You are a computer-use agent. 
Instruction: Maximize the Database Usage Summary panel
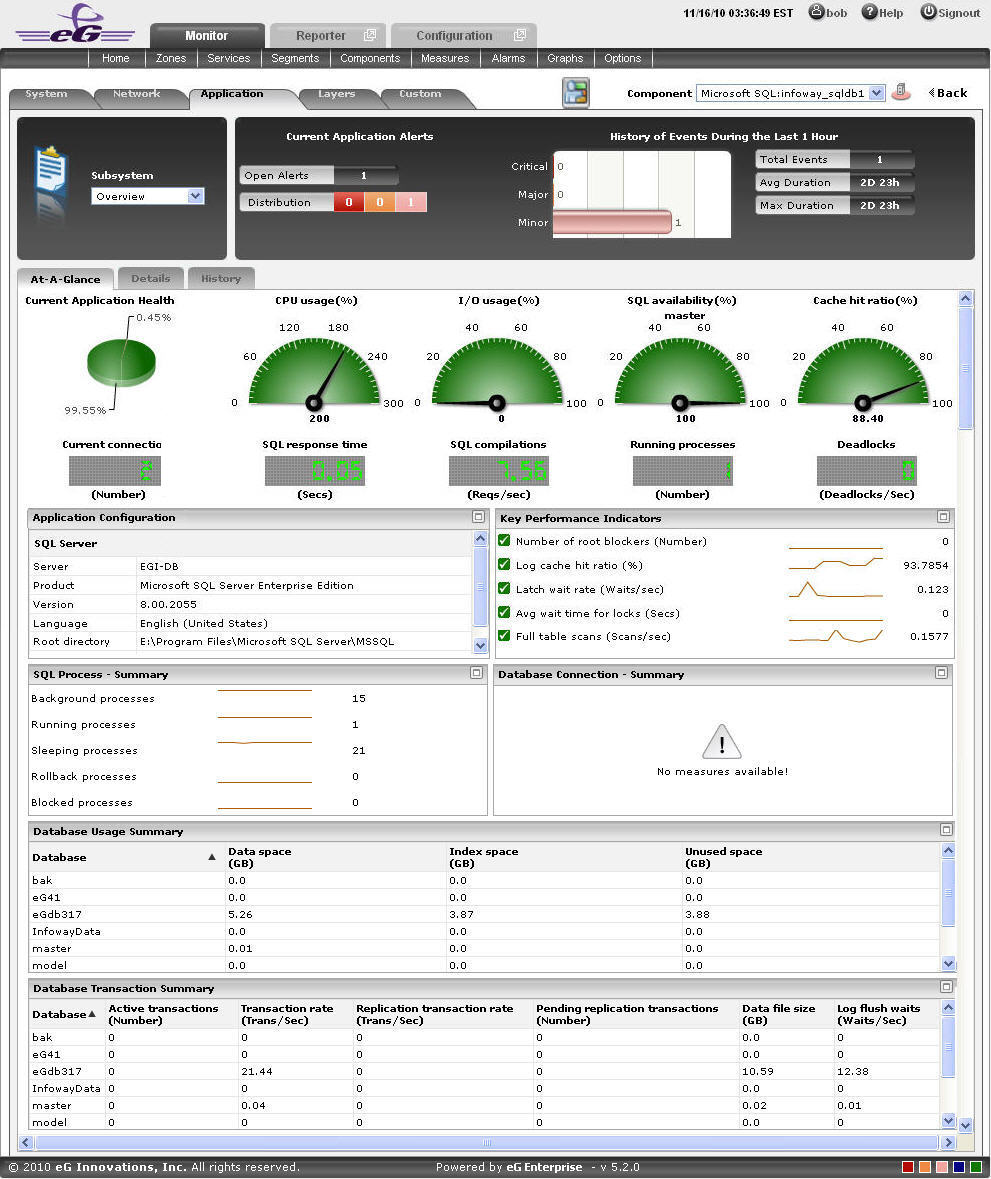pos(947,829)
